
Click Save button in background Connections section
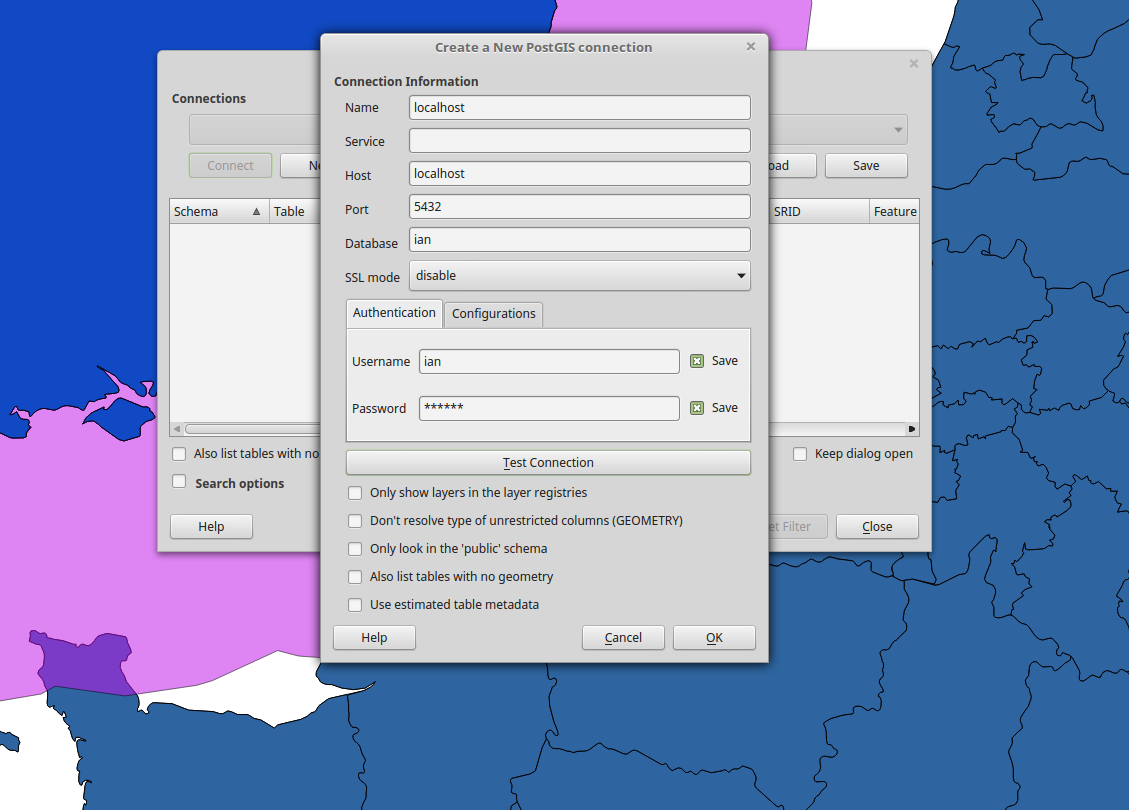(x=866, y=166)
